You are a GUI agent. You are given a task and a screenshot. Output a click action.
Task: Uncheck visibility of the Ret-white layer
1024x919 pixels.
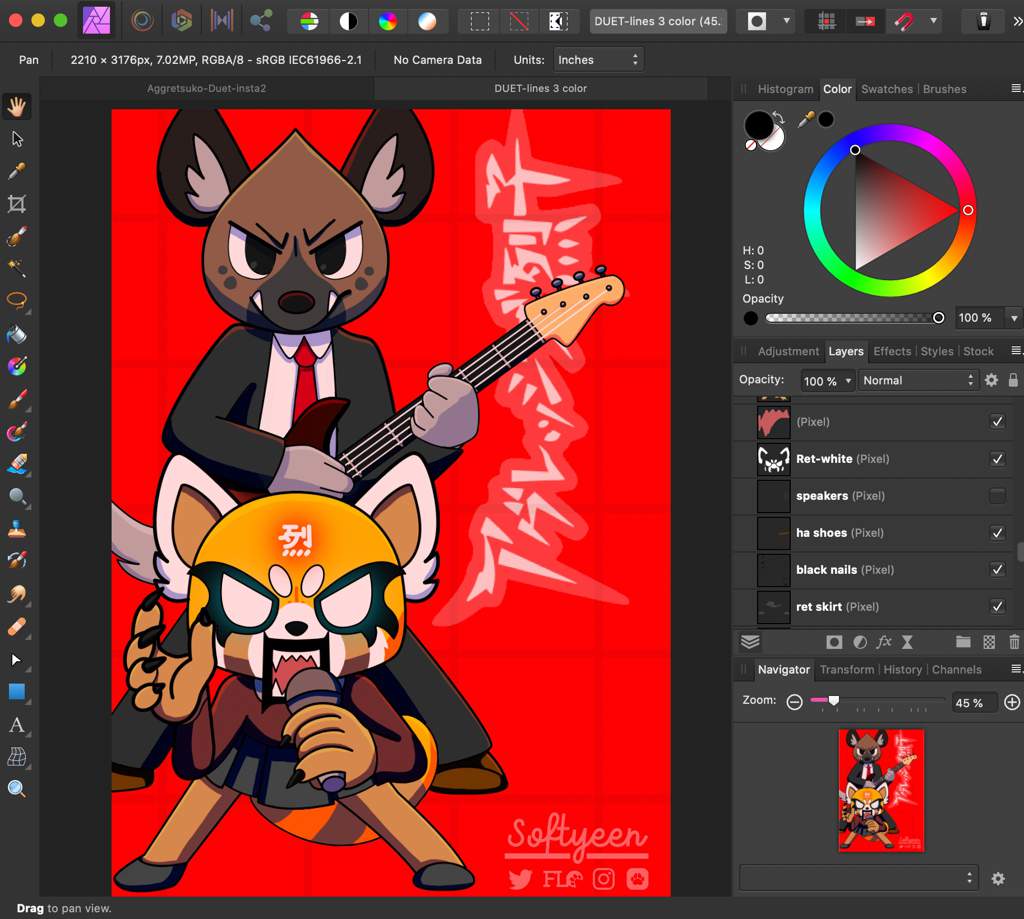tap(997, 459)
